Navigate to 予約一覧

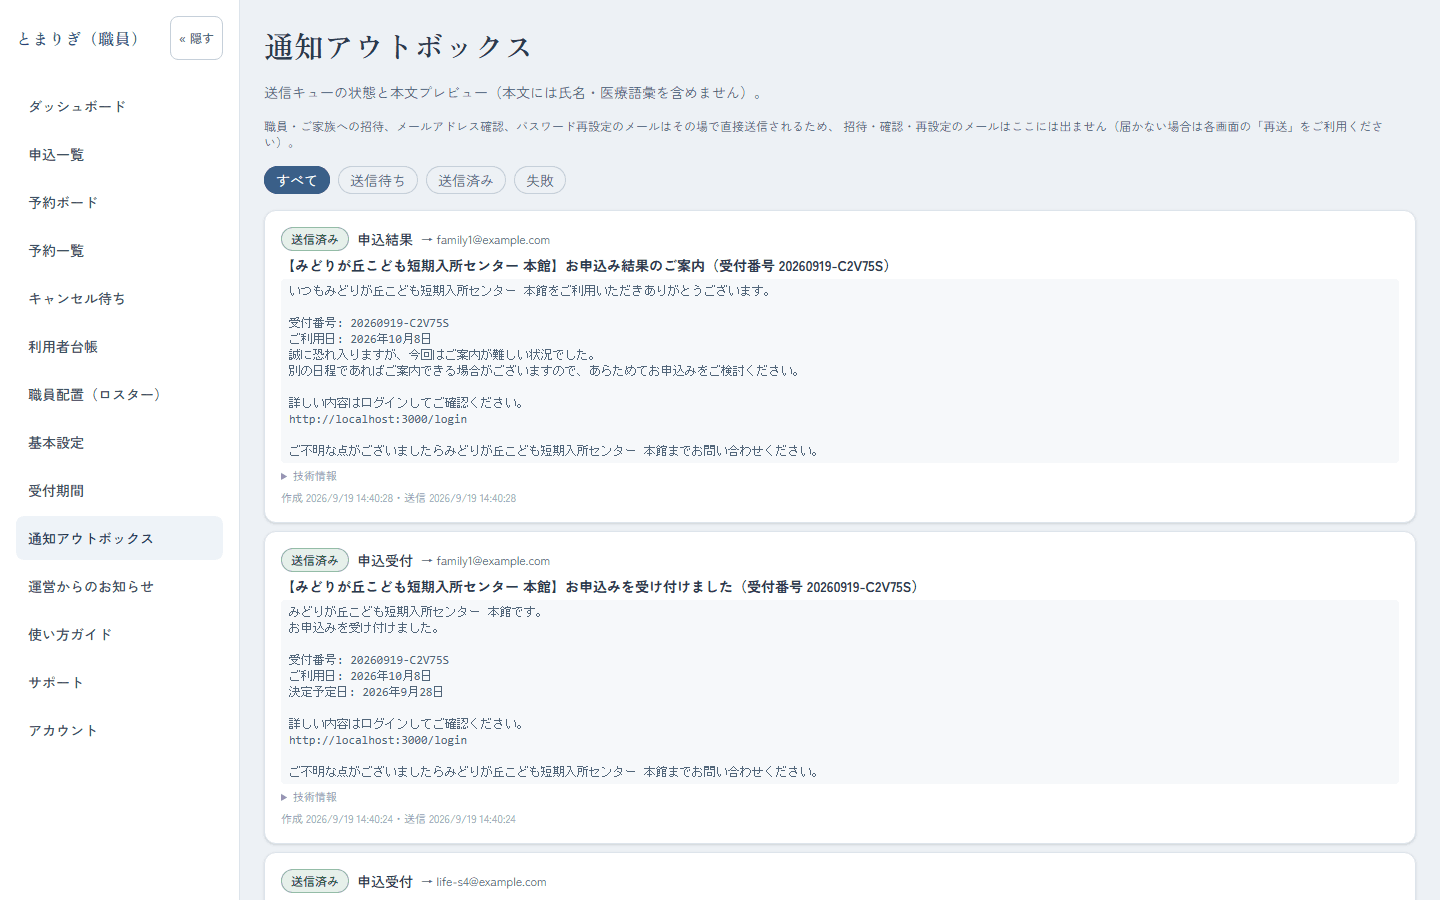point(119,250)
